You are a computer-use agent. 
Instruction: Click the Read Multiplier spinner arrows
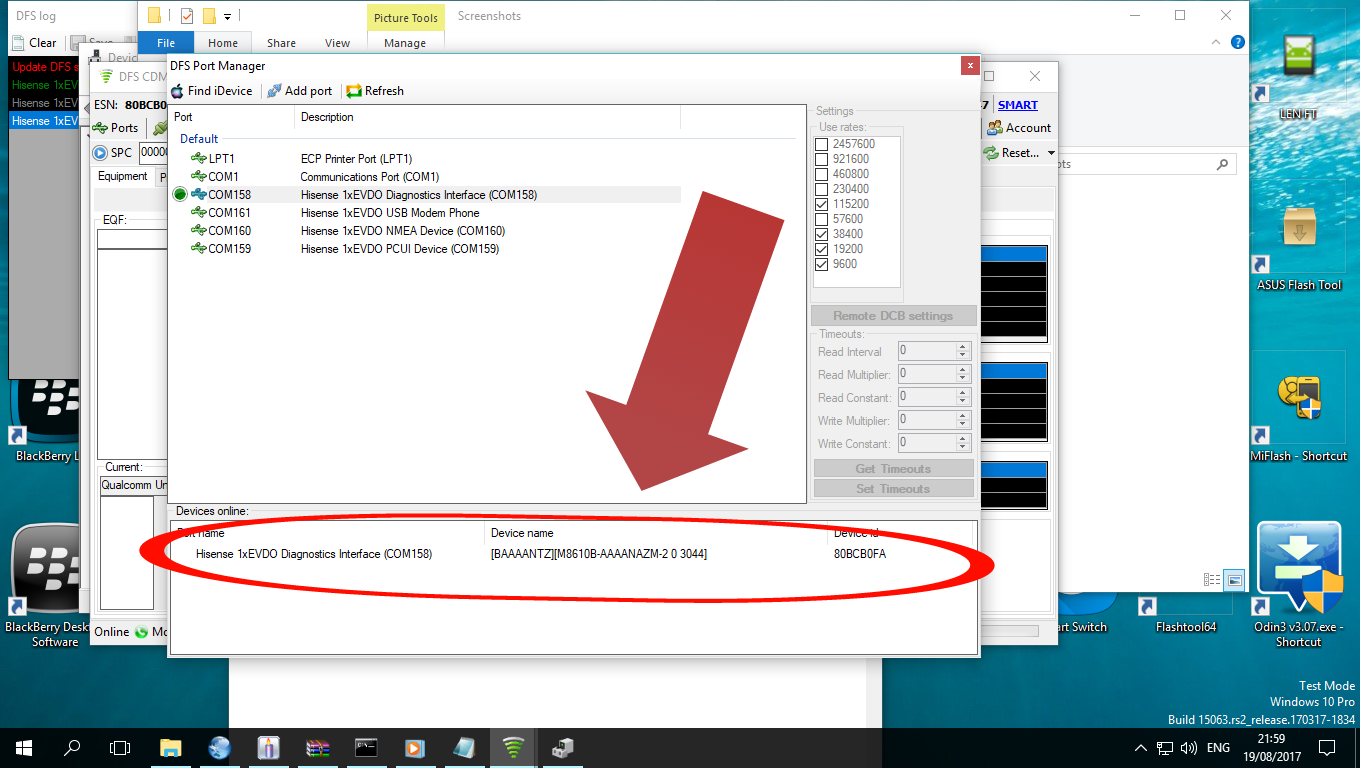coord(963,374)
